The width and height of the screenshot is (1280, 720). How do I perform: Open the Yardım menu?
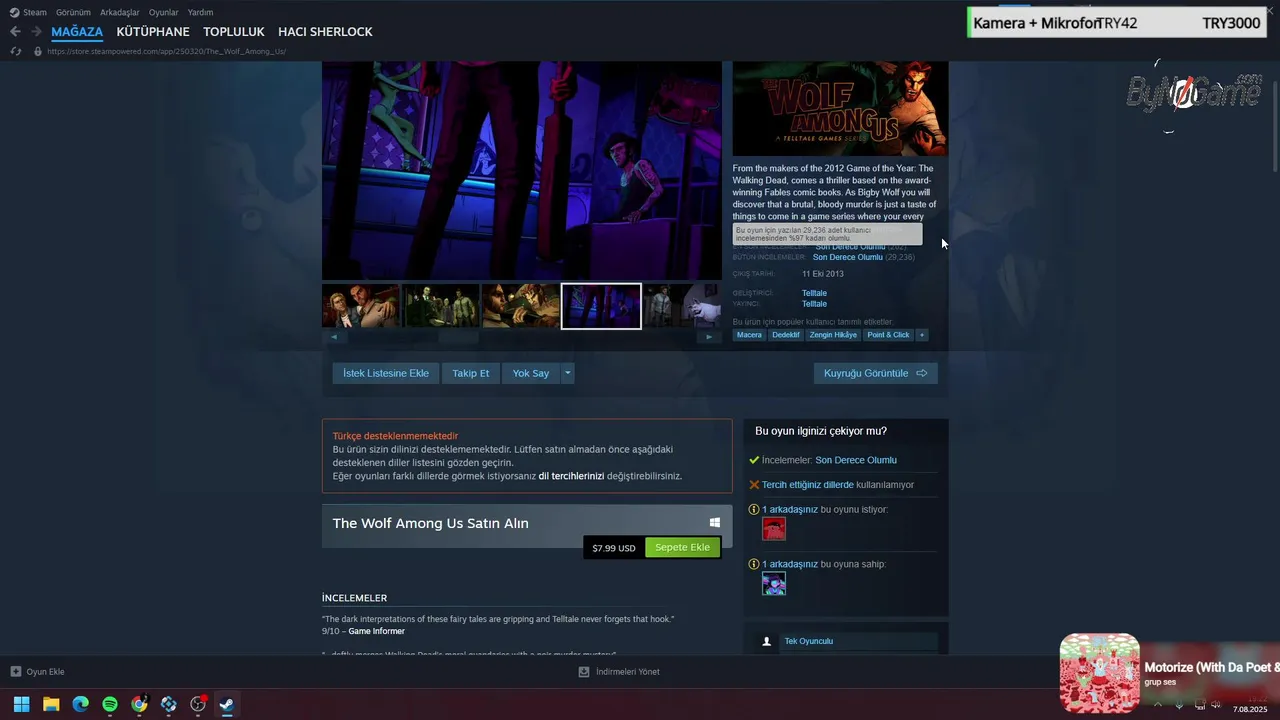point(200,12)
